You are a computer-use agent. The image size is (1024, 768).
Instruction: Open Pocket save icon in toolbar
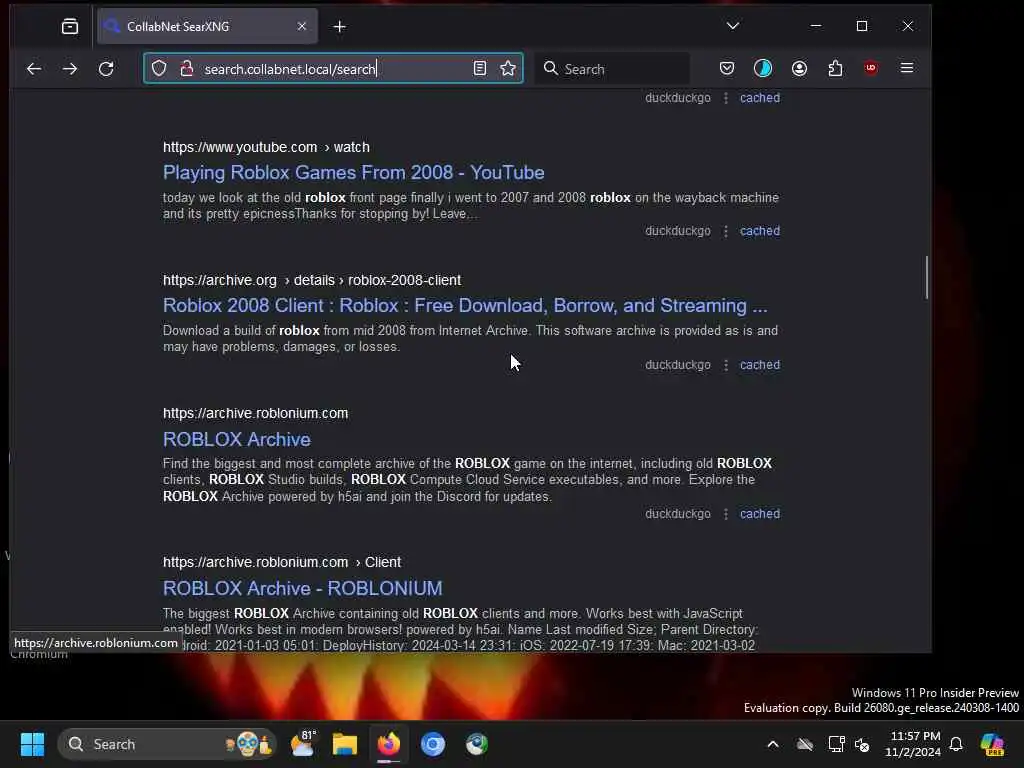pos(727,68)
